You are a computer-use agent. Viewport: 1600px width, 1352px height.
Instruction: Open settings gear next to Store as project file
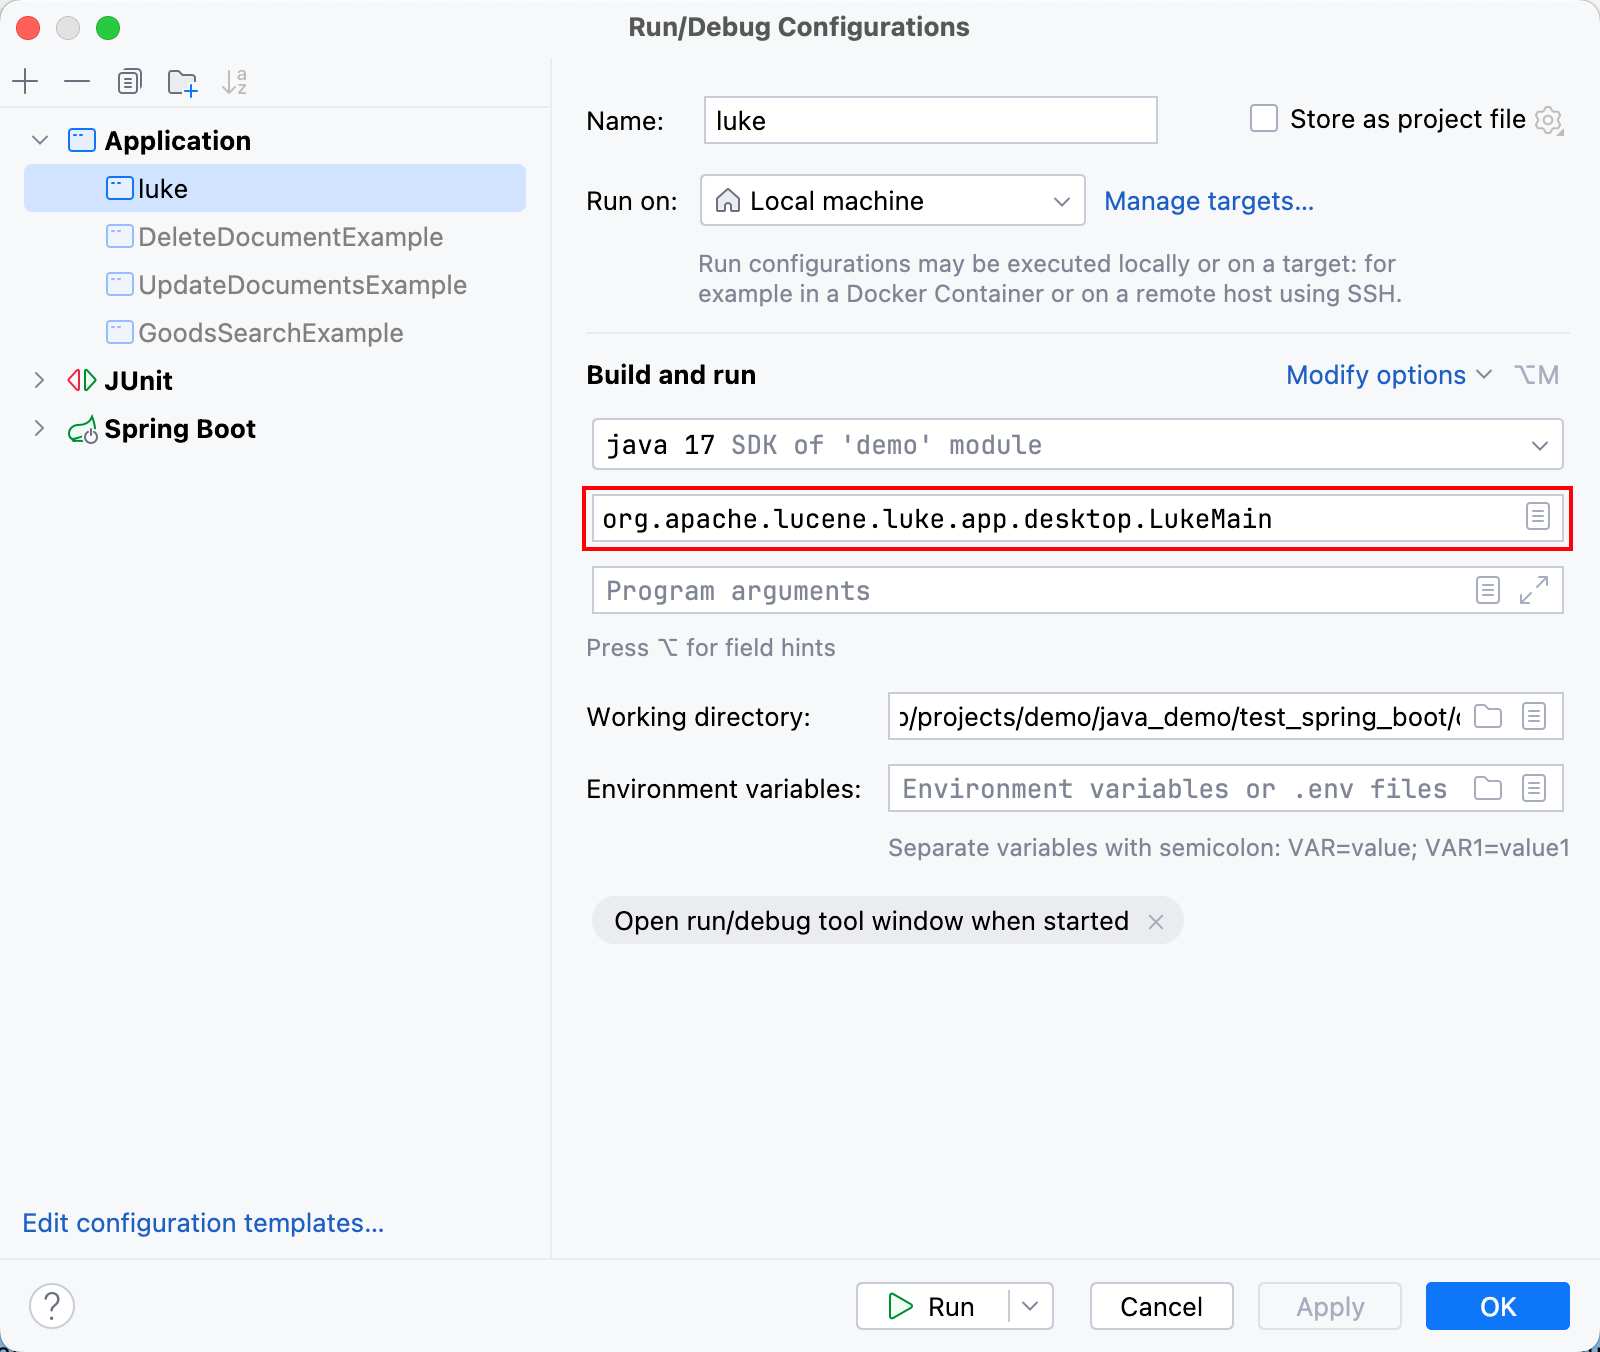1549,121
